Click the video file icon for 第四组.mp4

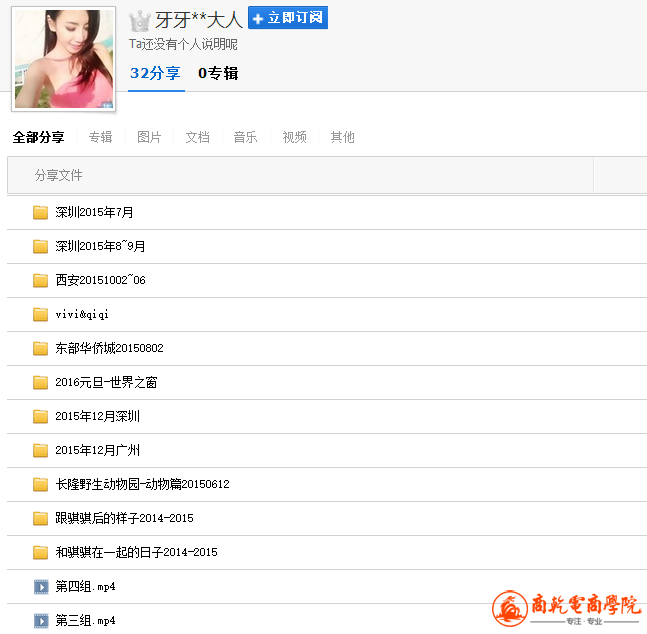pyautogui.click(x=40, y=586)
